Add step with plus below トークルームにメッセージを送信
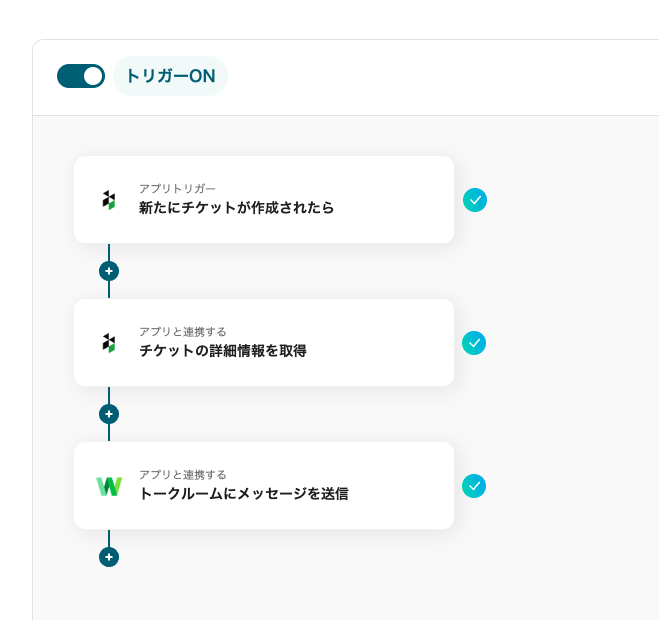Image resolution: width=659 pixels, height=620 pixels. pos(109,557)
